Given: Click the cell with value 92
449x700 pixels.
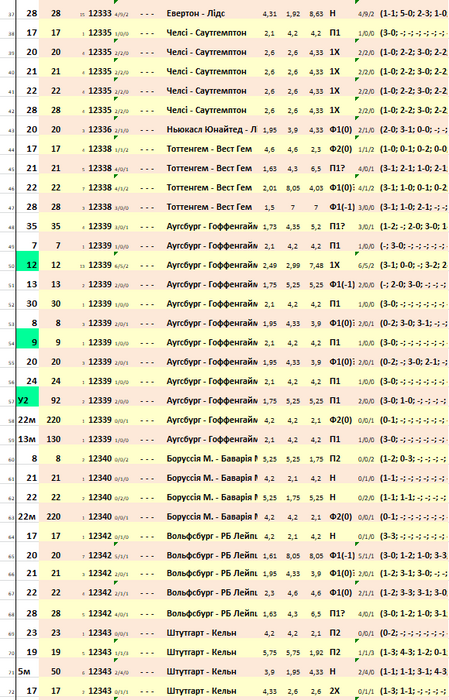Looking at the screenshot, I should click(x=56, y=400).
